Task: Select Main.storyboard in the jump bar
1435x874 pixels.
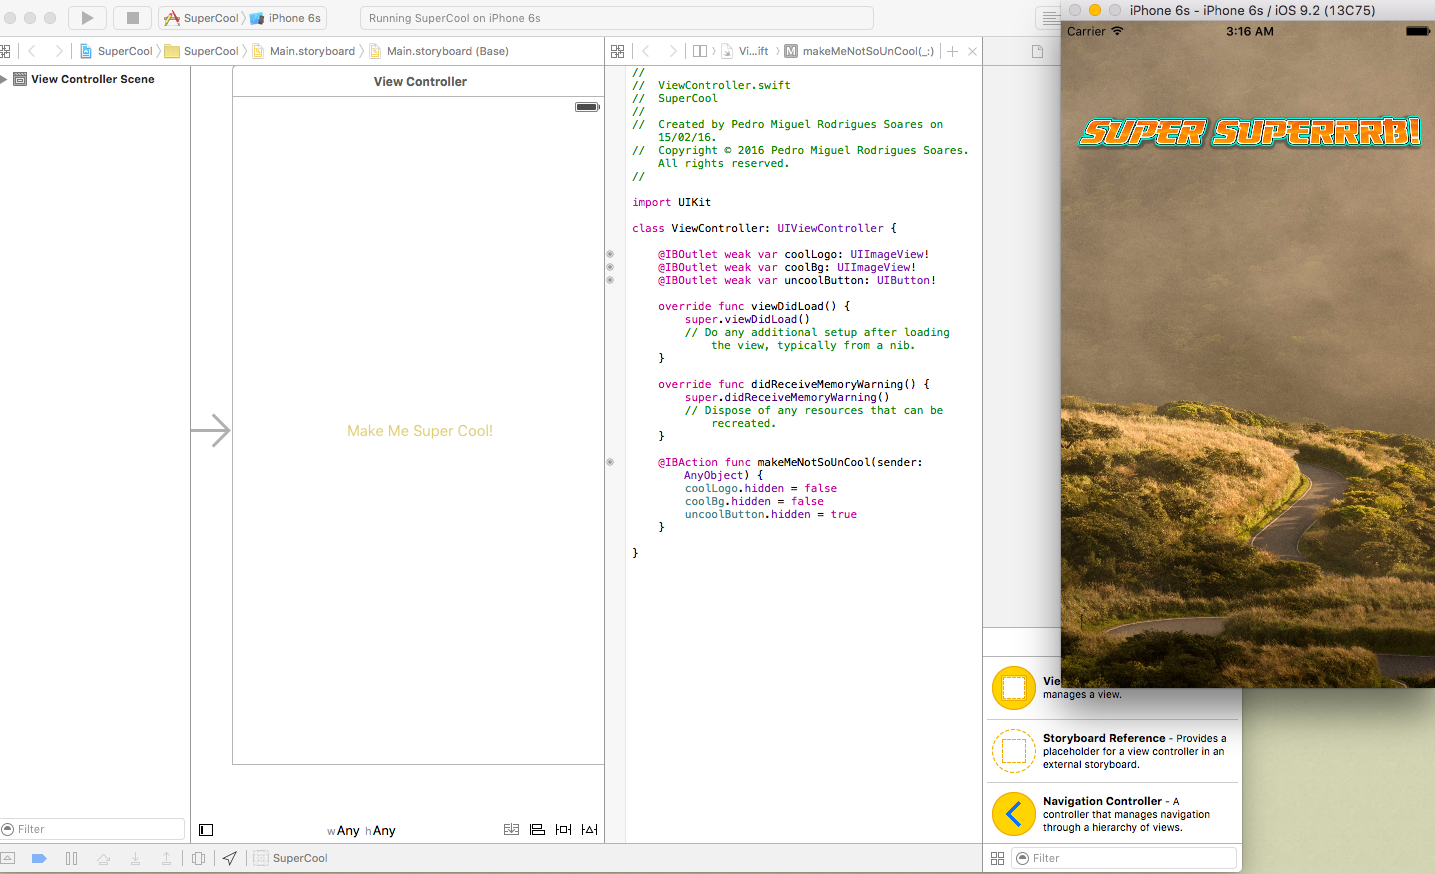Action: tap(304, 51)
